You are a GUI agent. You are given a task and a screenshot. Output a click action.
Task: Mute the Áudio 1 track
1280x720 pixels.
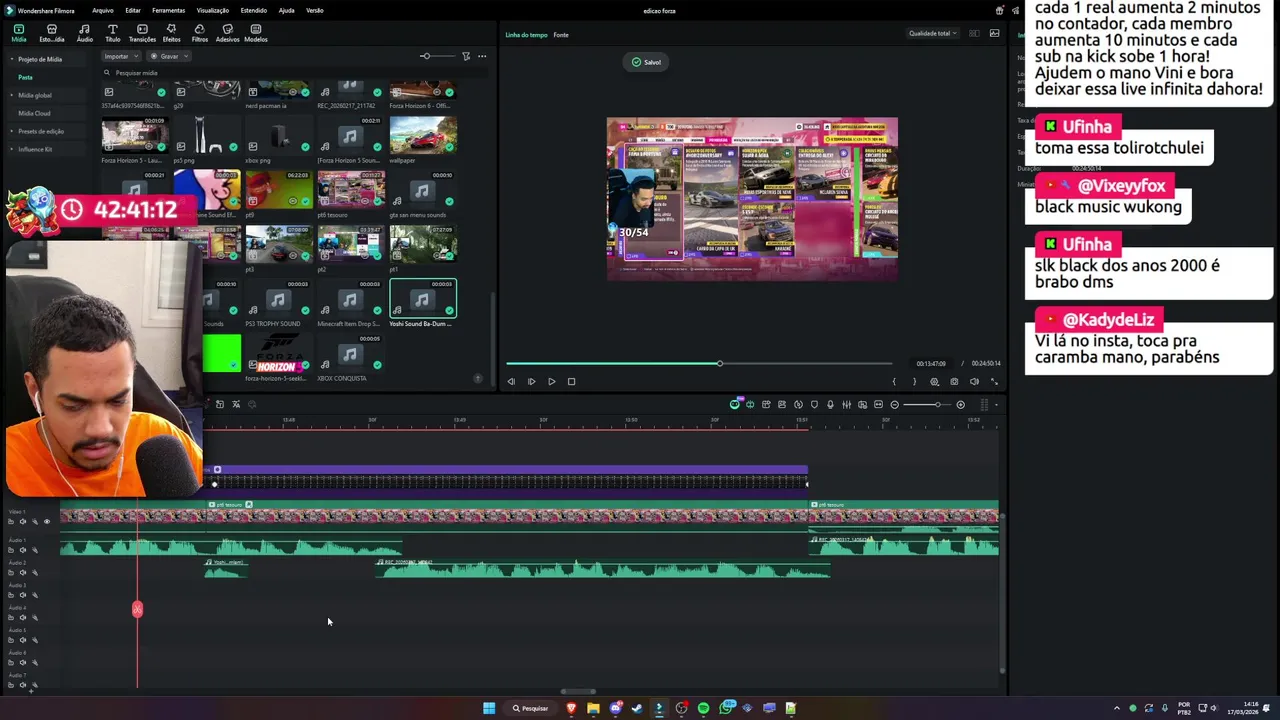click(23, 550)
